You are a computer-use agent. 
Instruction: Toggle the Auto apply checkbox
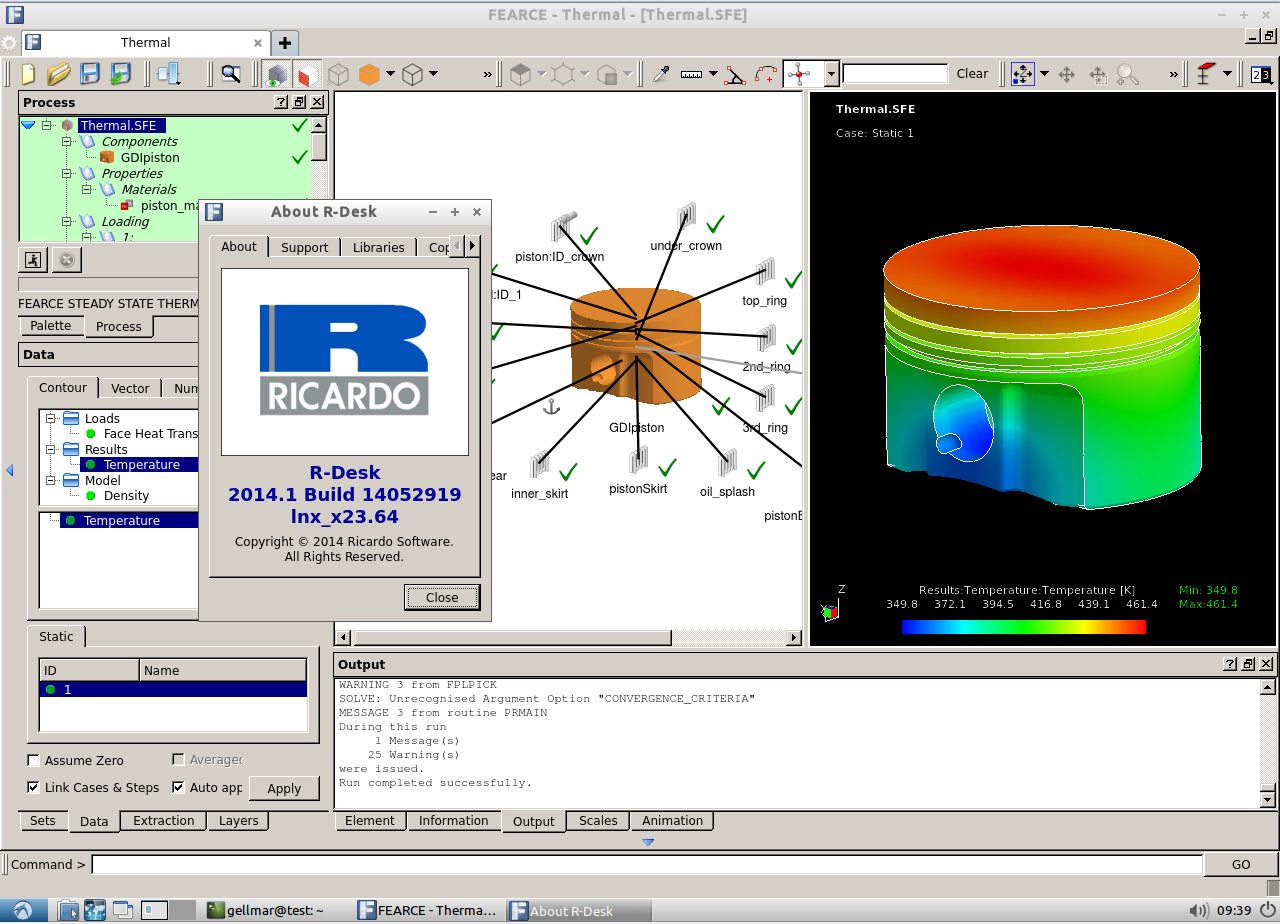click(x=179, y=787)
